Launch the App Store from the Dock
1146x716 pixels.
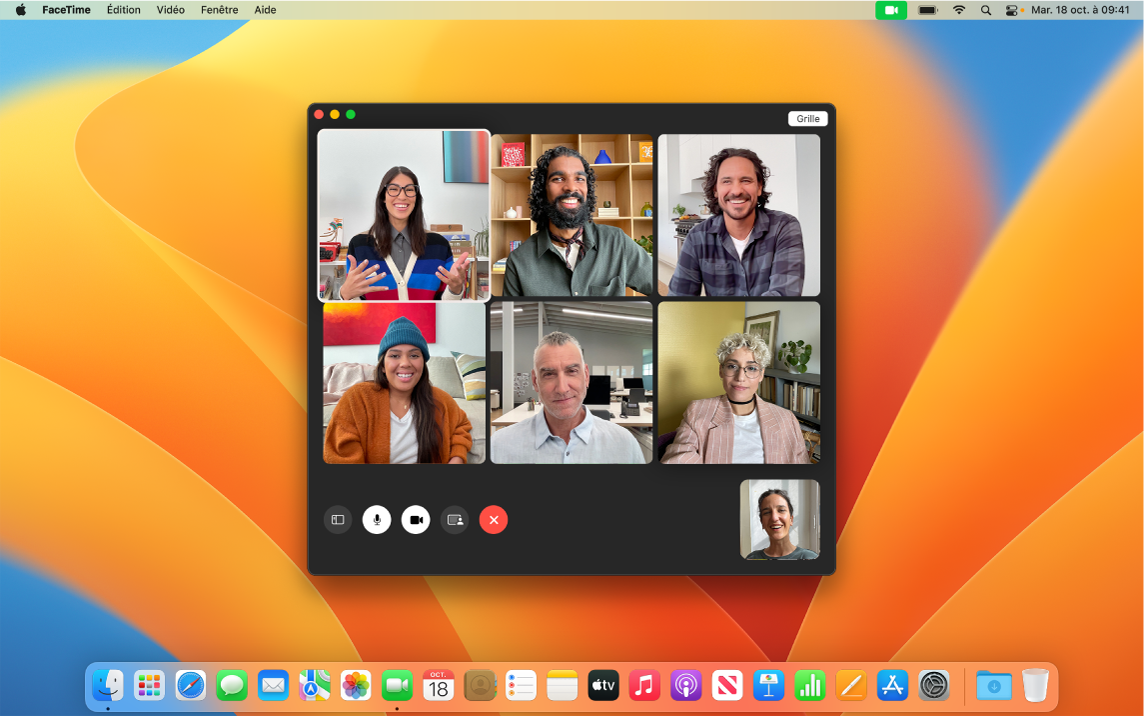point(892,686)
